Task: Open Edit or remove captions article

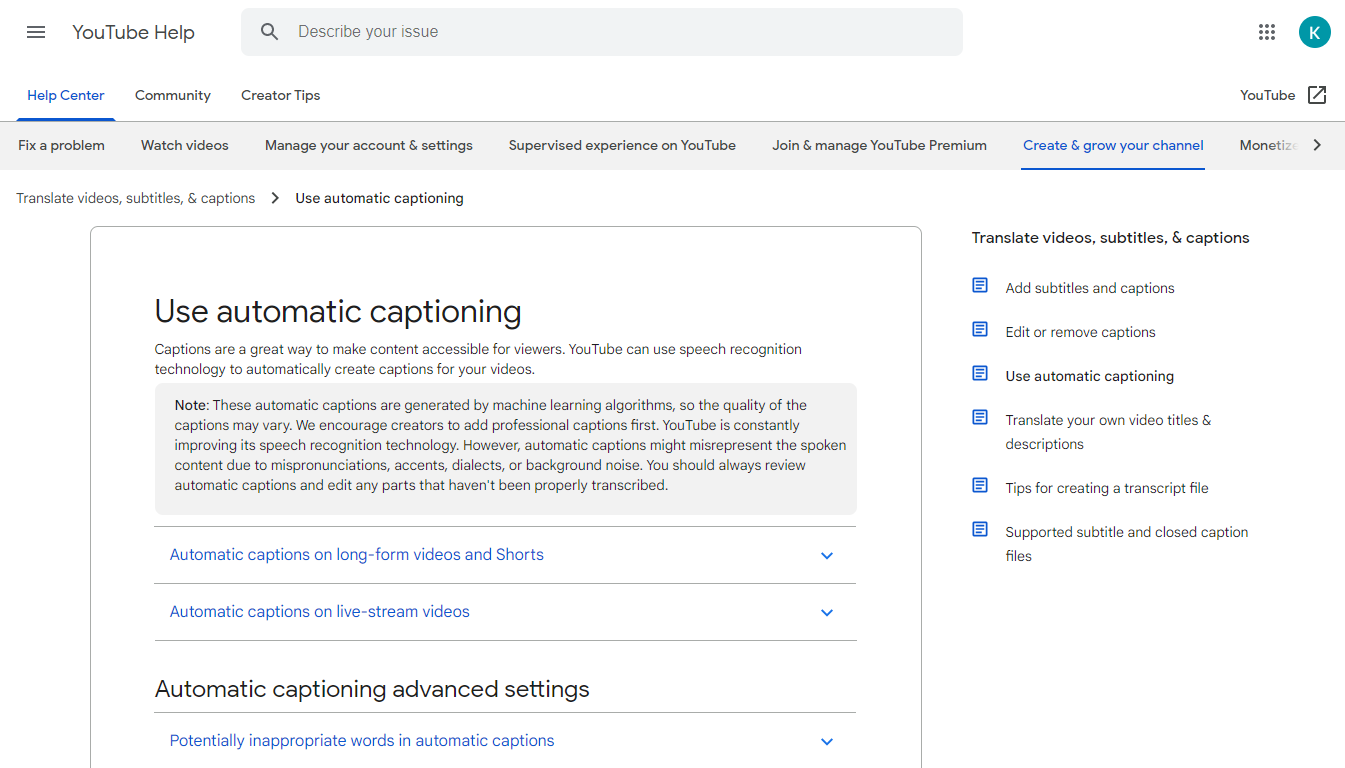Action: pyautogui.click(x=1080, y=332)
